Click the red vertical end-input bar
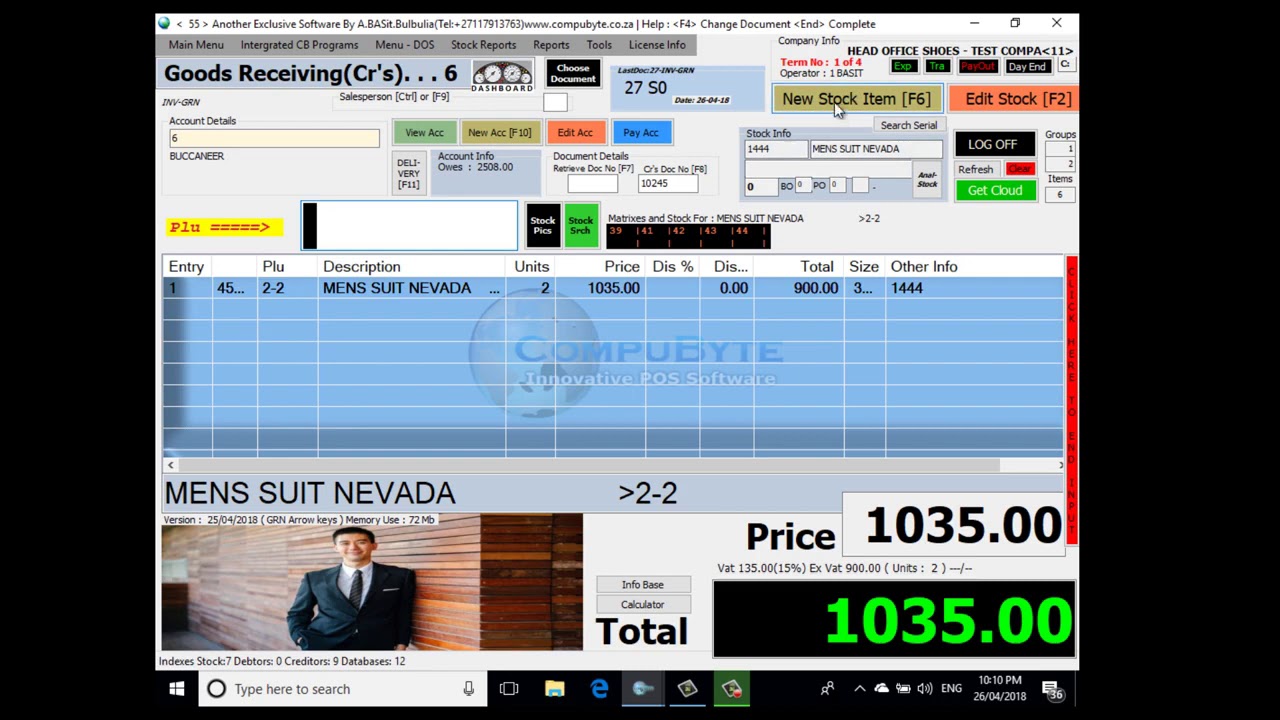 point(1072,400)
